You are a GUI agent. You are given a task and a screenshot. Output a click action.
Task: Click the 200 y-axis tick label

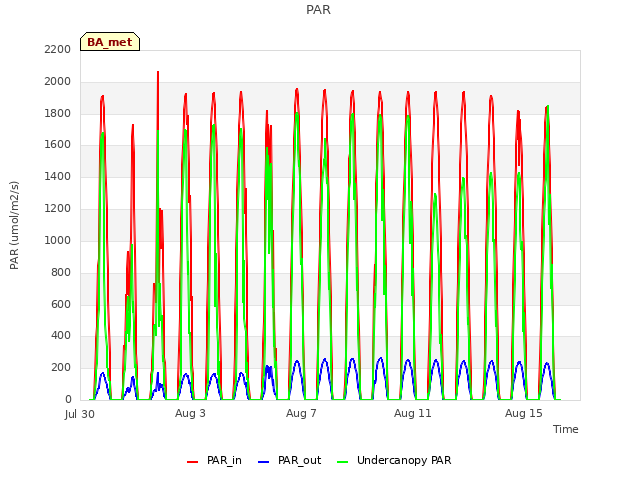tap(61, 367)
